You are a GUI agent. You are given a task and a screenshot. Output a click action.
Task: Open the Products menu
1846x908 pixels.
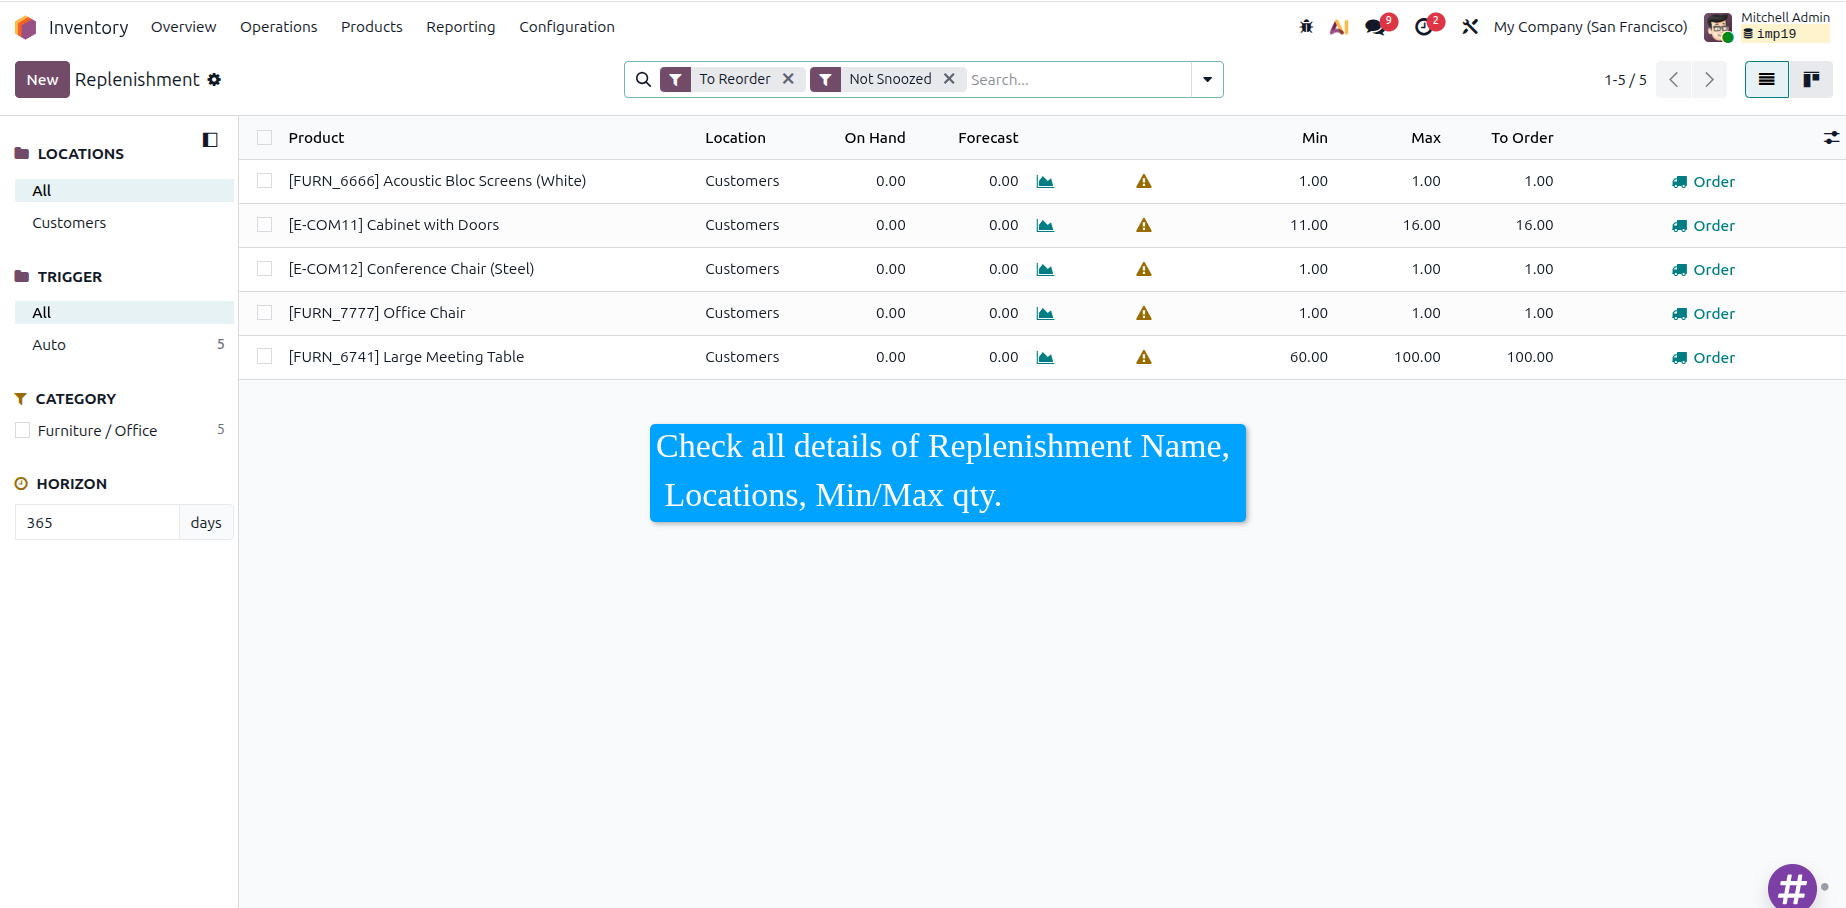click(x=371, y=27)
